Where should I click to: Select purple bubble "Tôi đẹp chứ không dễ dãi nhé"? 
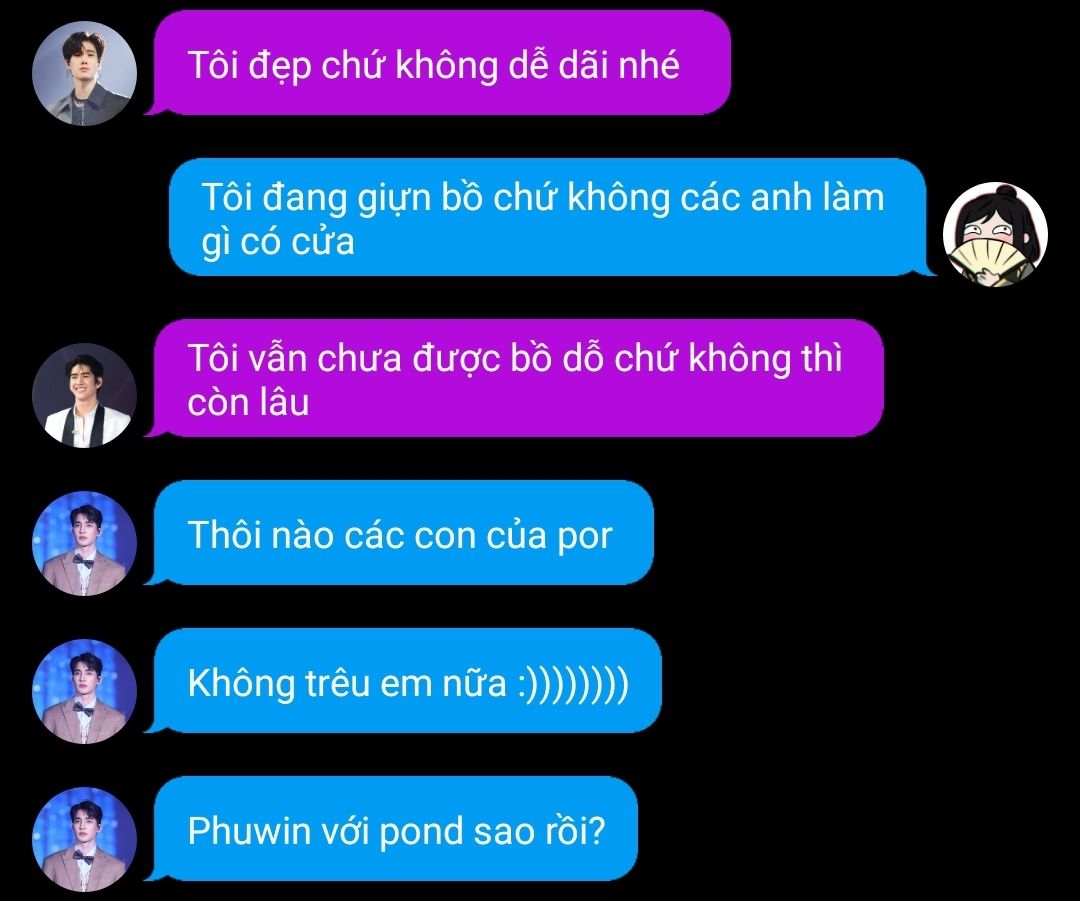[x=441, y=63]
